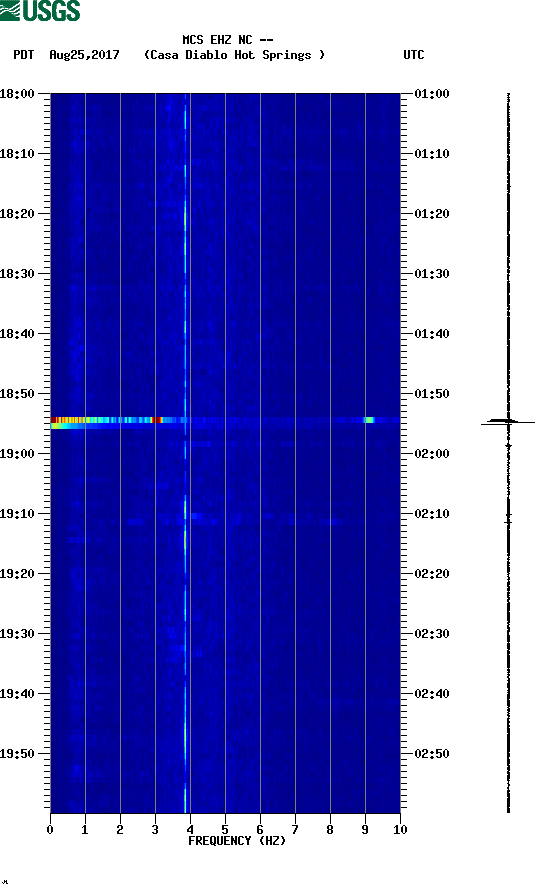The height and width of the screenshot is (893, 552).
Task: Click the large spike on the seismogram trace
Action: click(508, 422)
